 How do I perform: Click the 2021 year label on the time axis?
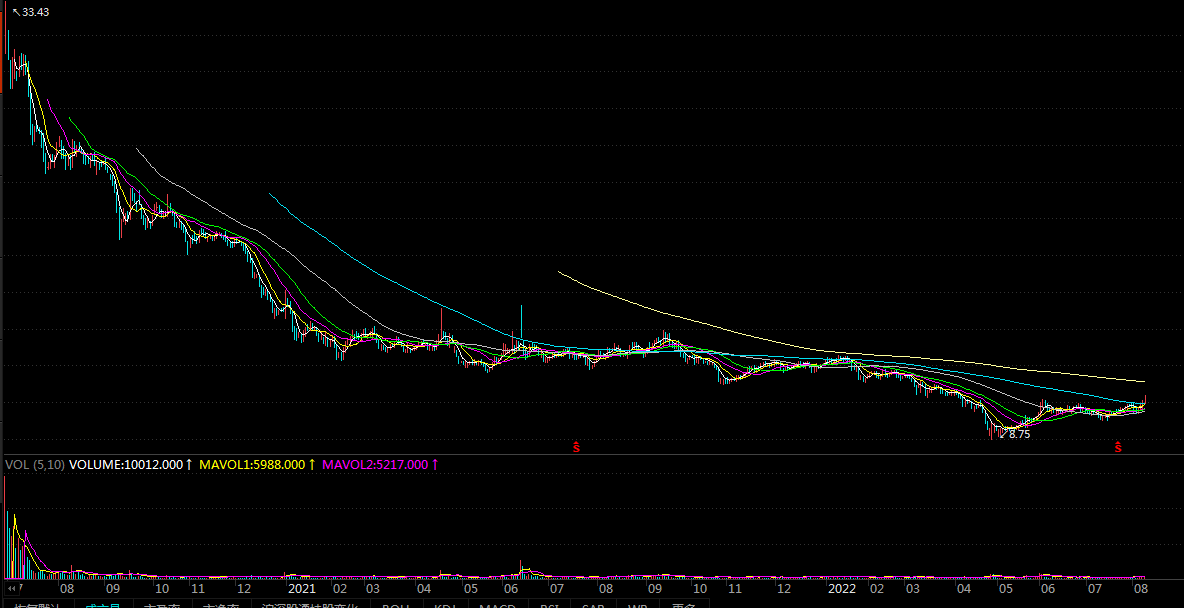(301, 590)
